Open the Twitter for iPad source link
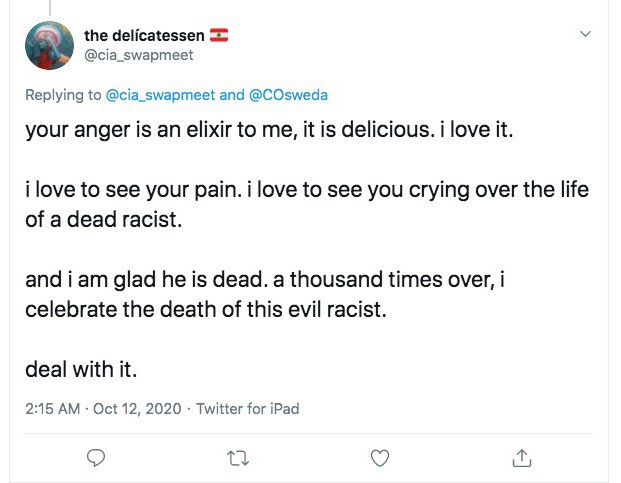 (247, 408)
